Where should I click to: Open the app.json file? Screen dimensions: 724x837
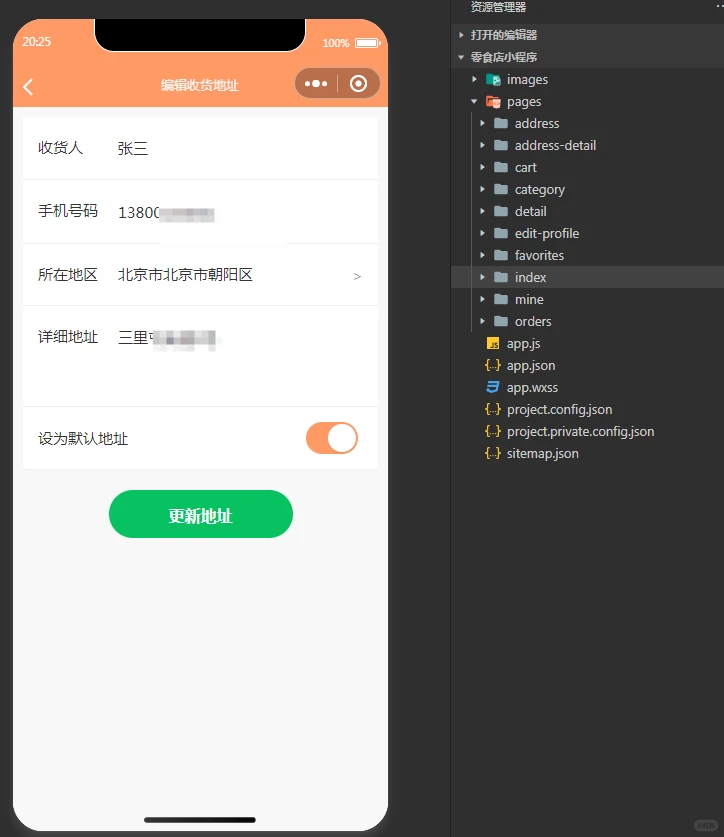coord(531,366)
